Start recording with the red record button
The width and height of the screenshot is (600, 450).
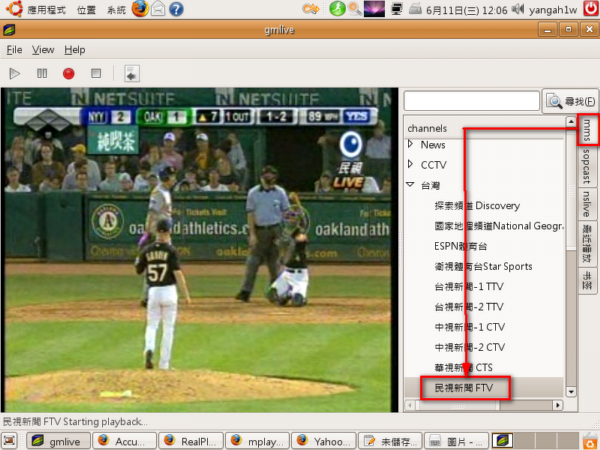point(68,73)
